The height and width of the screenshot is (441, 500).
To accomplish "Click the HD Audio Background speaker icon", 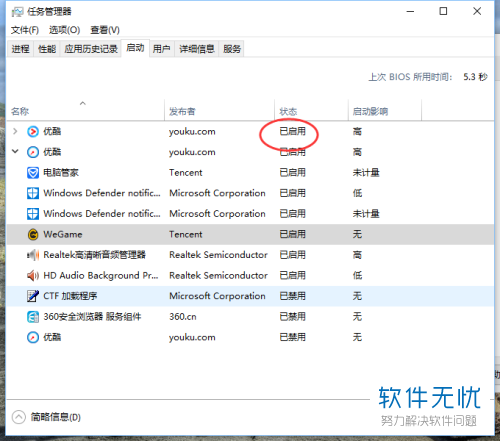I will tap(33, 276).
